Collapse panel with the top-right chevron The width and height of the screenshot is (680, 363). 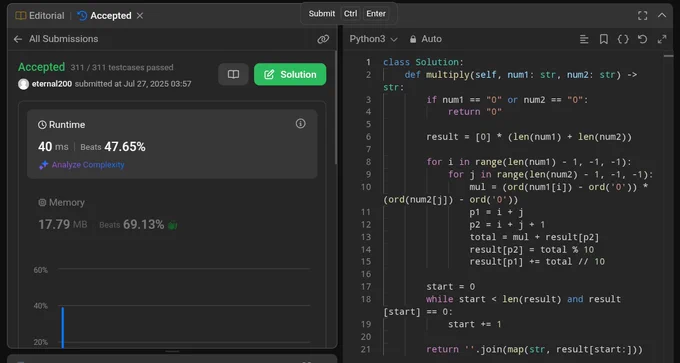pyautogui.click(x=662, y=15)
